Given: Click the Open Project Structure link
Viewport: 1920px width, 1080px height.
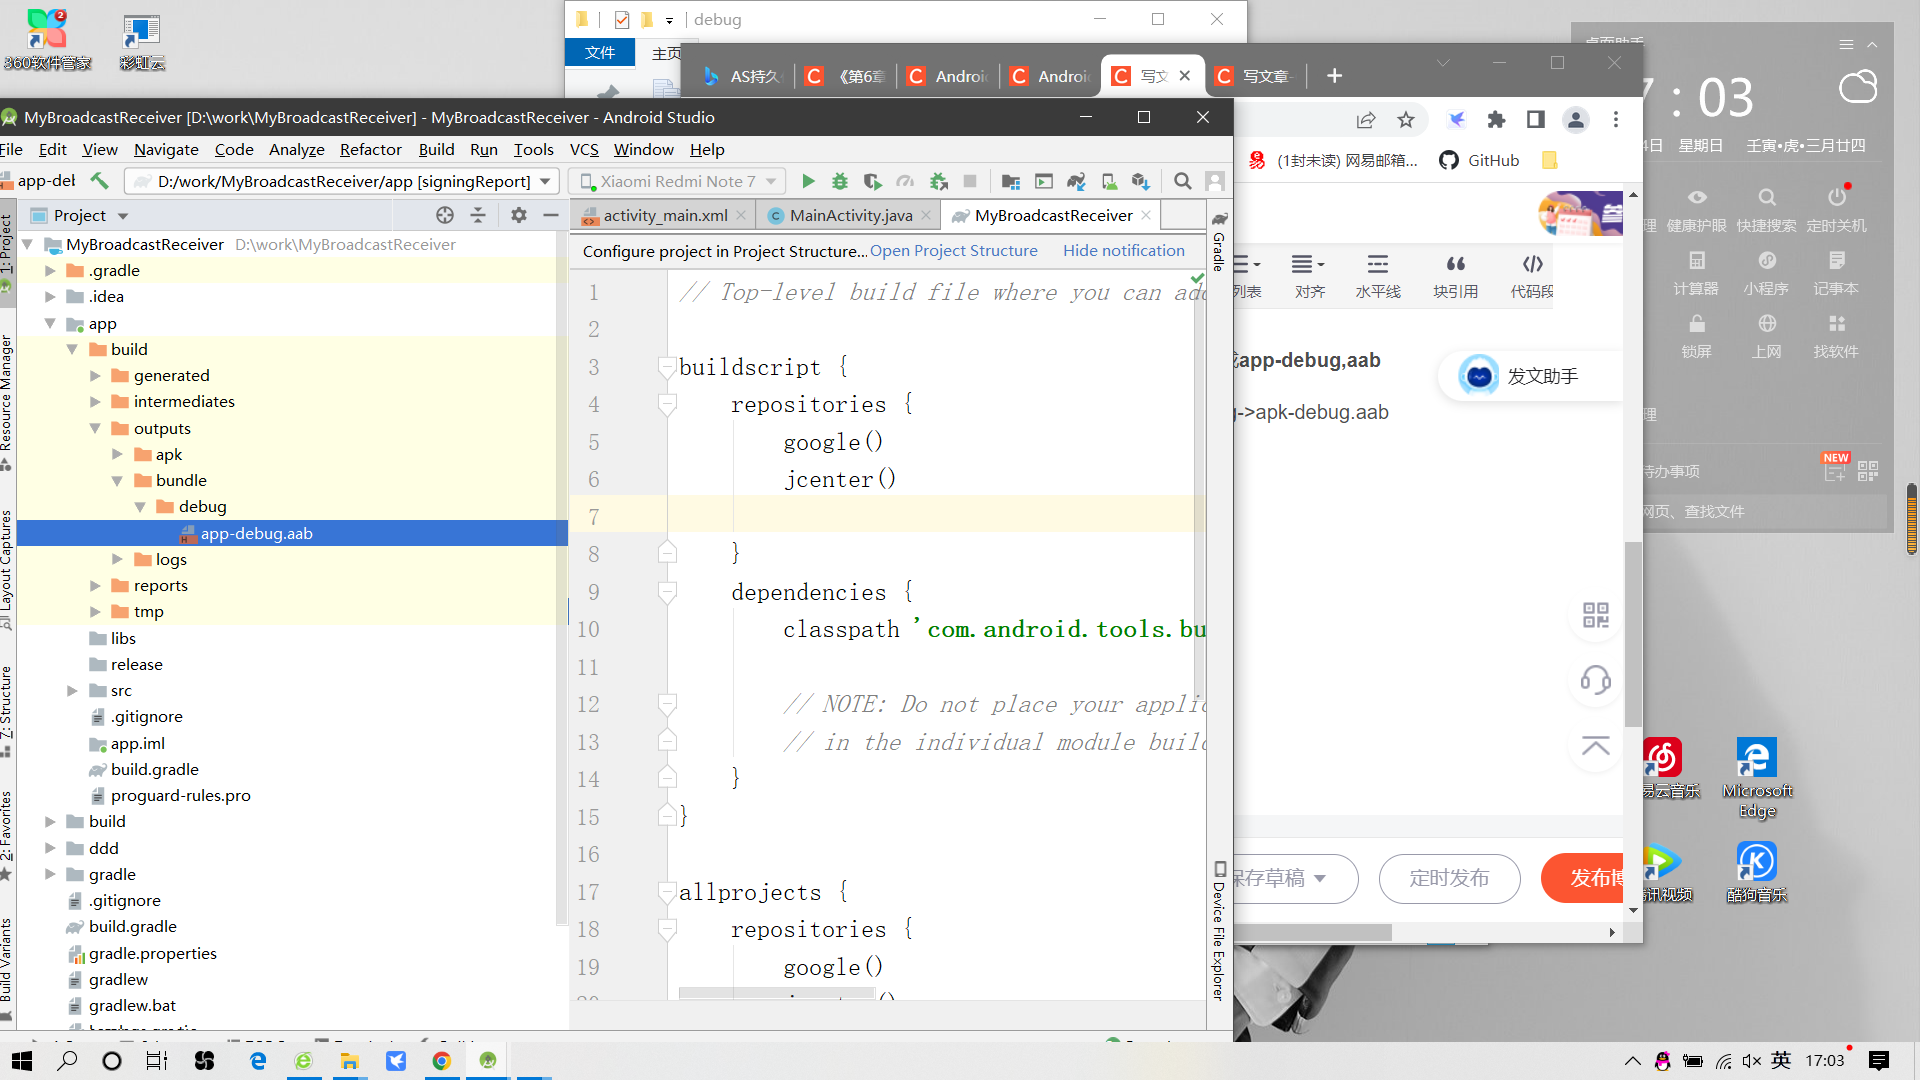Looking at the screenshot, I should [953, 251].
